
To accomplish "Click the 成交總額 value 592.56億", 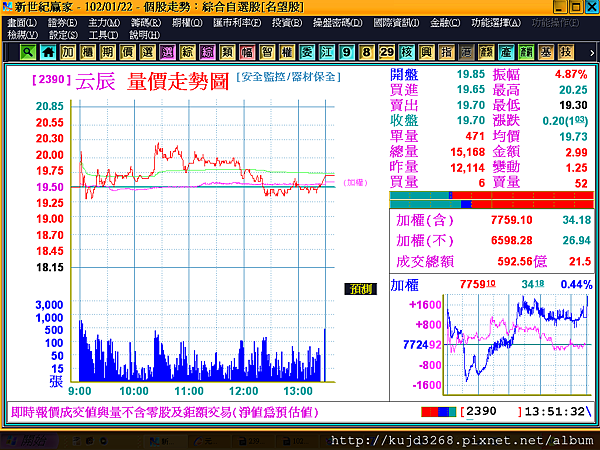I will (522, 261).
